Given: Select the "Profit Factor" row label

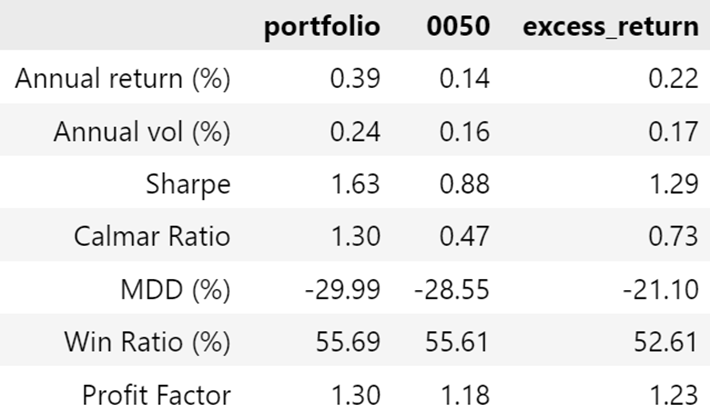Looking at the screenshot, I should [x=157, y=395].
